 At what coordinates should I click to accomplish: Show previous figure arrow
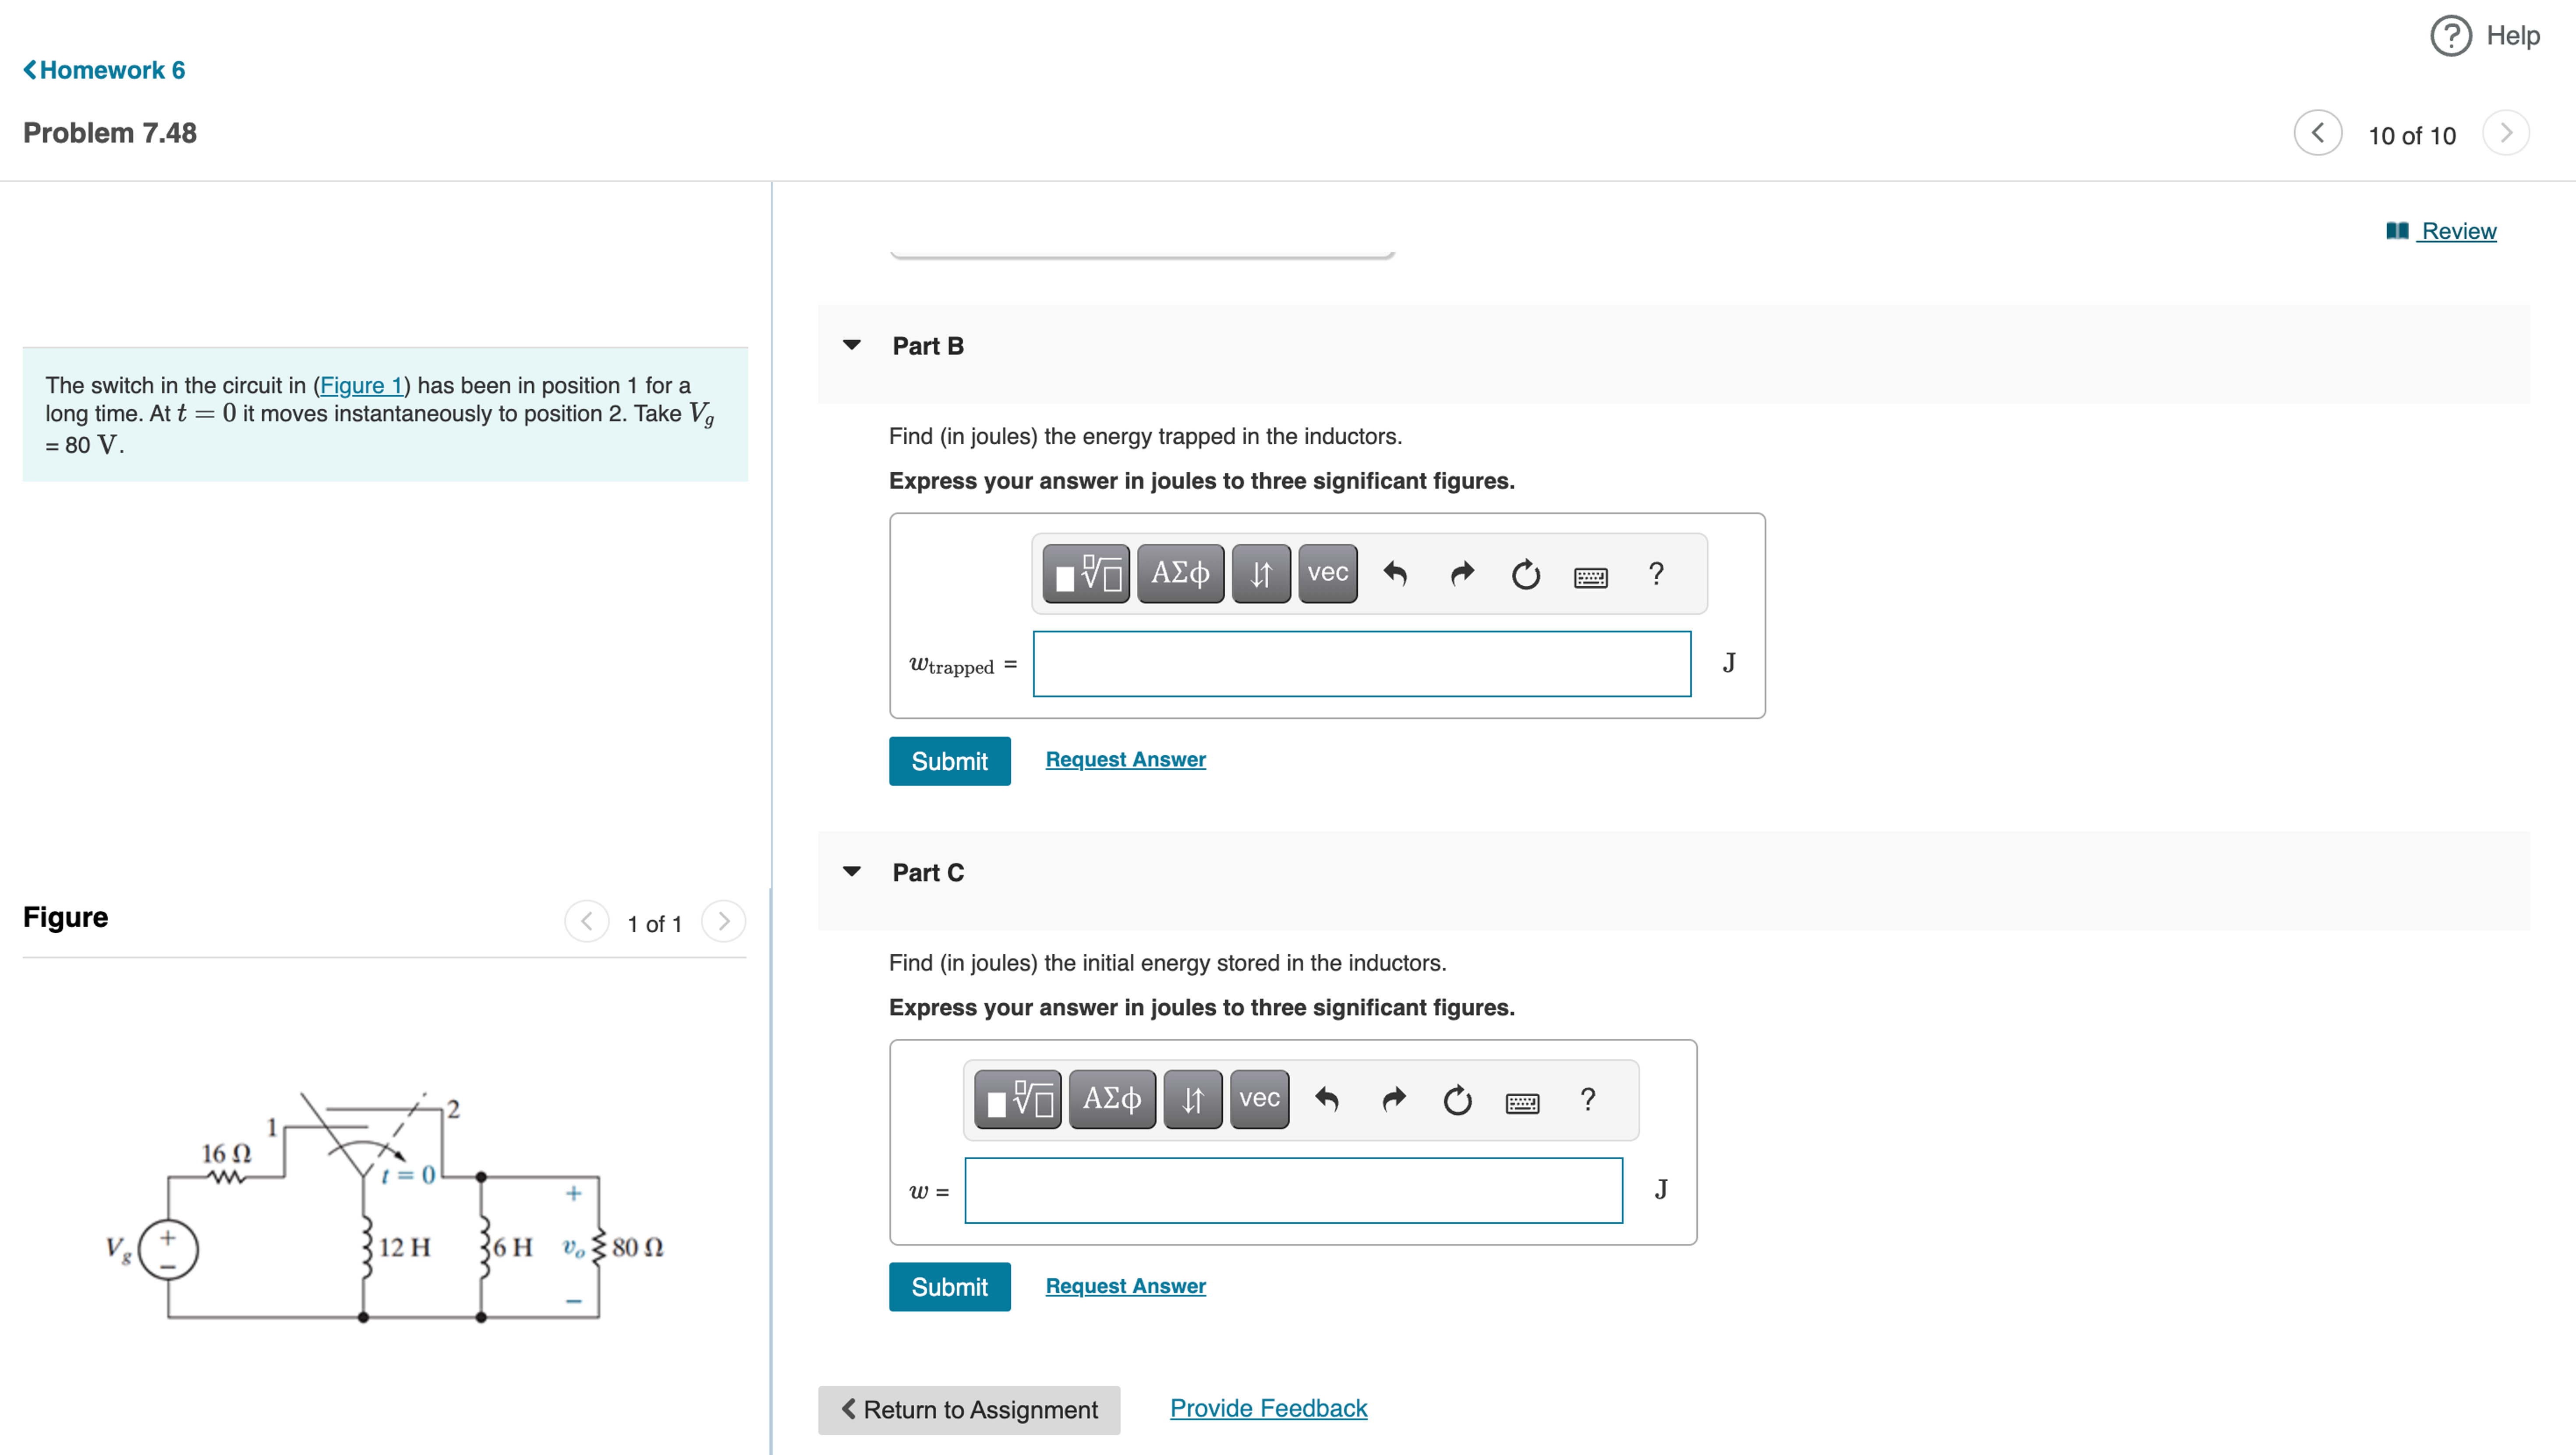tap(587, 921)
